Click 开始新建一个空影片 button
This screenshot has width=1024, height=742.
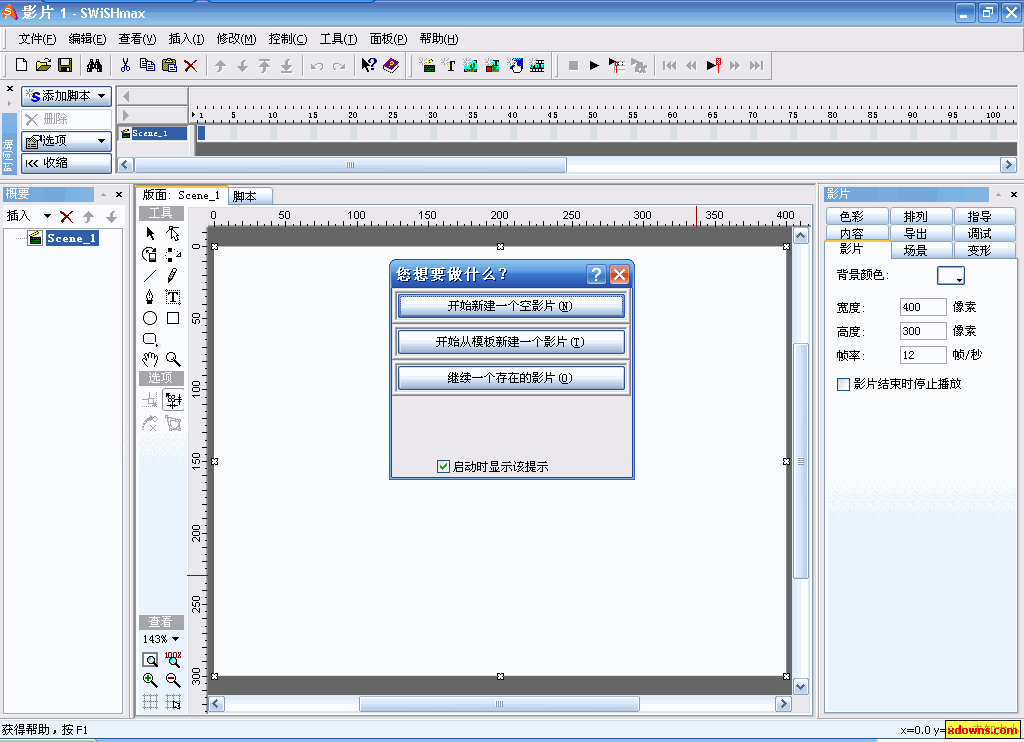(x=511, y=306)
